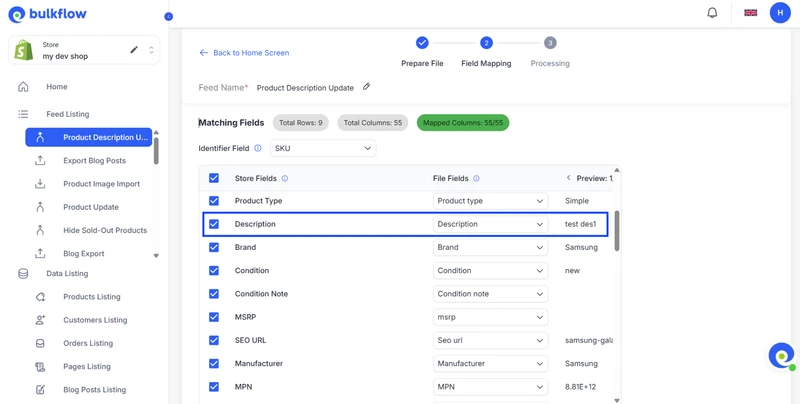Go to Prepare File step
Screen dimensions: 800x404
[422, 53]
